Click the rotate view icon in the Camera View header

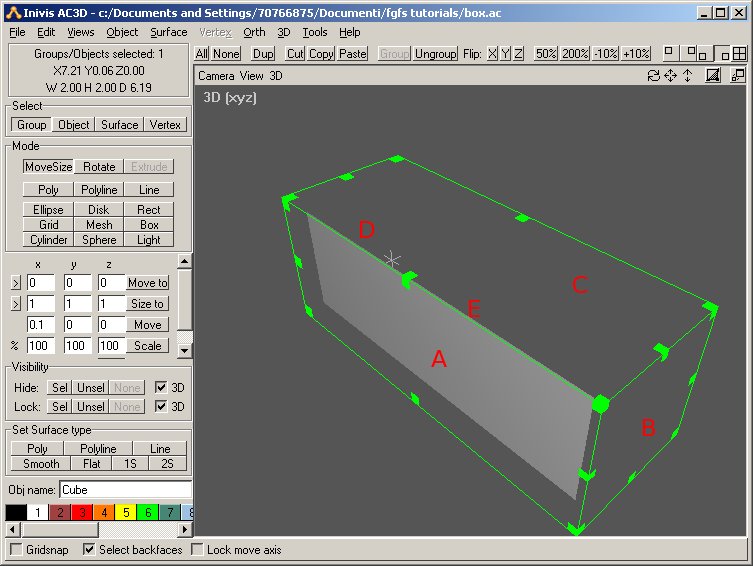653,75
